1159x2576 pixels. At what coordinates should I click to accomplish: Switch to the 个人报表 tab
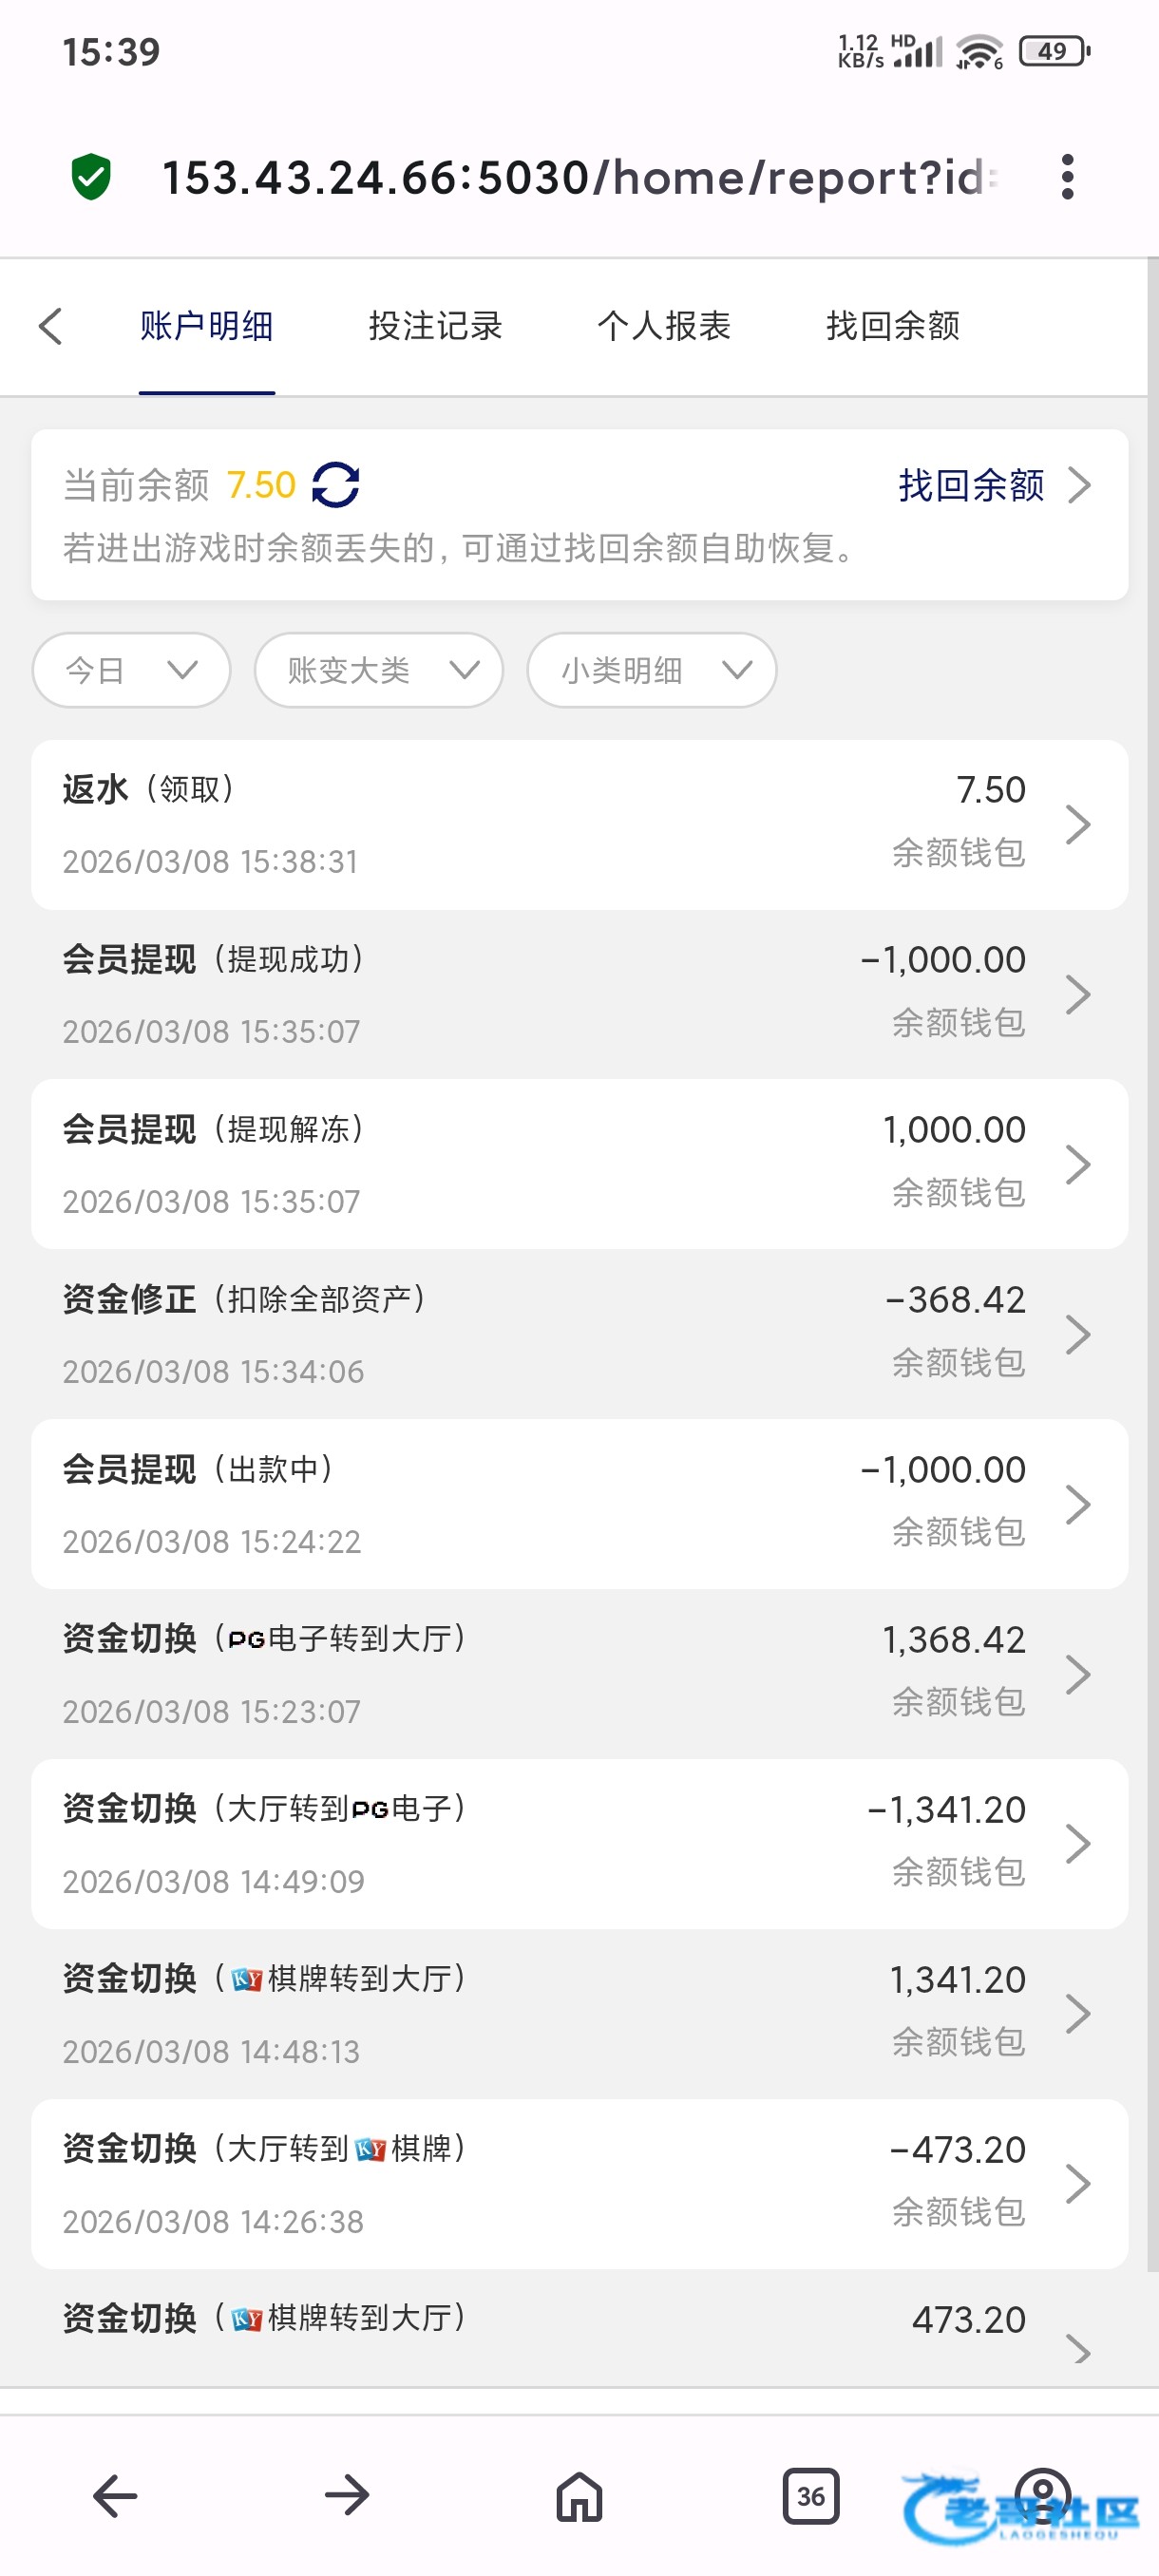664,326
